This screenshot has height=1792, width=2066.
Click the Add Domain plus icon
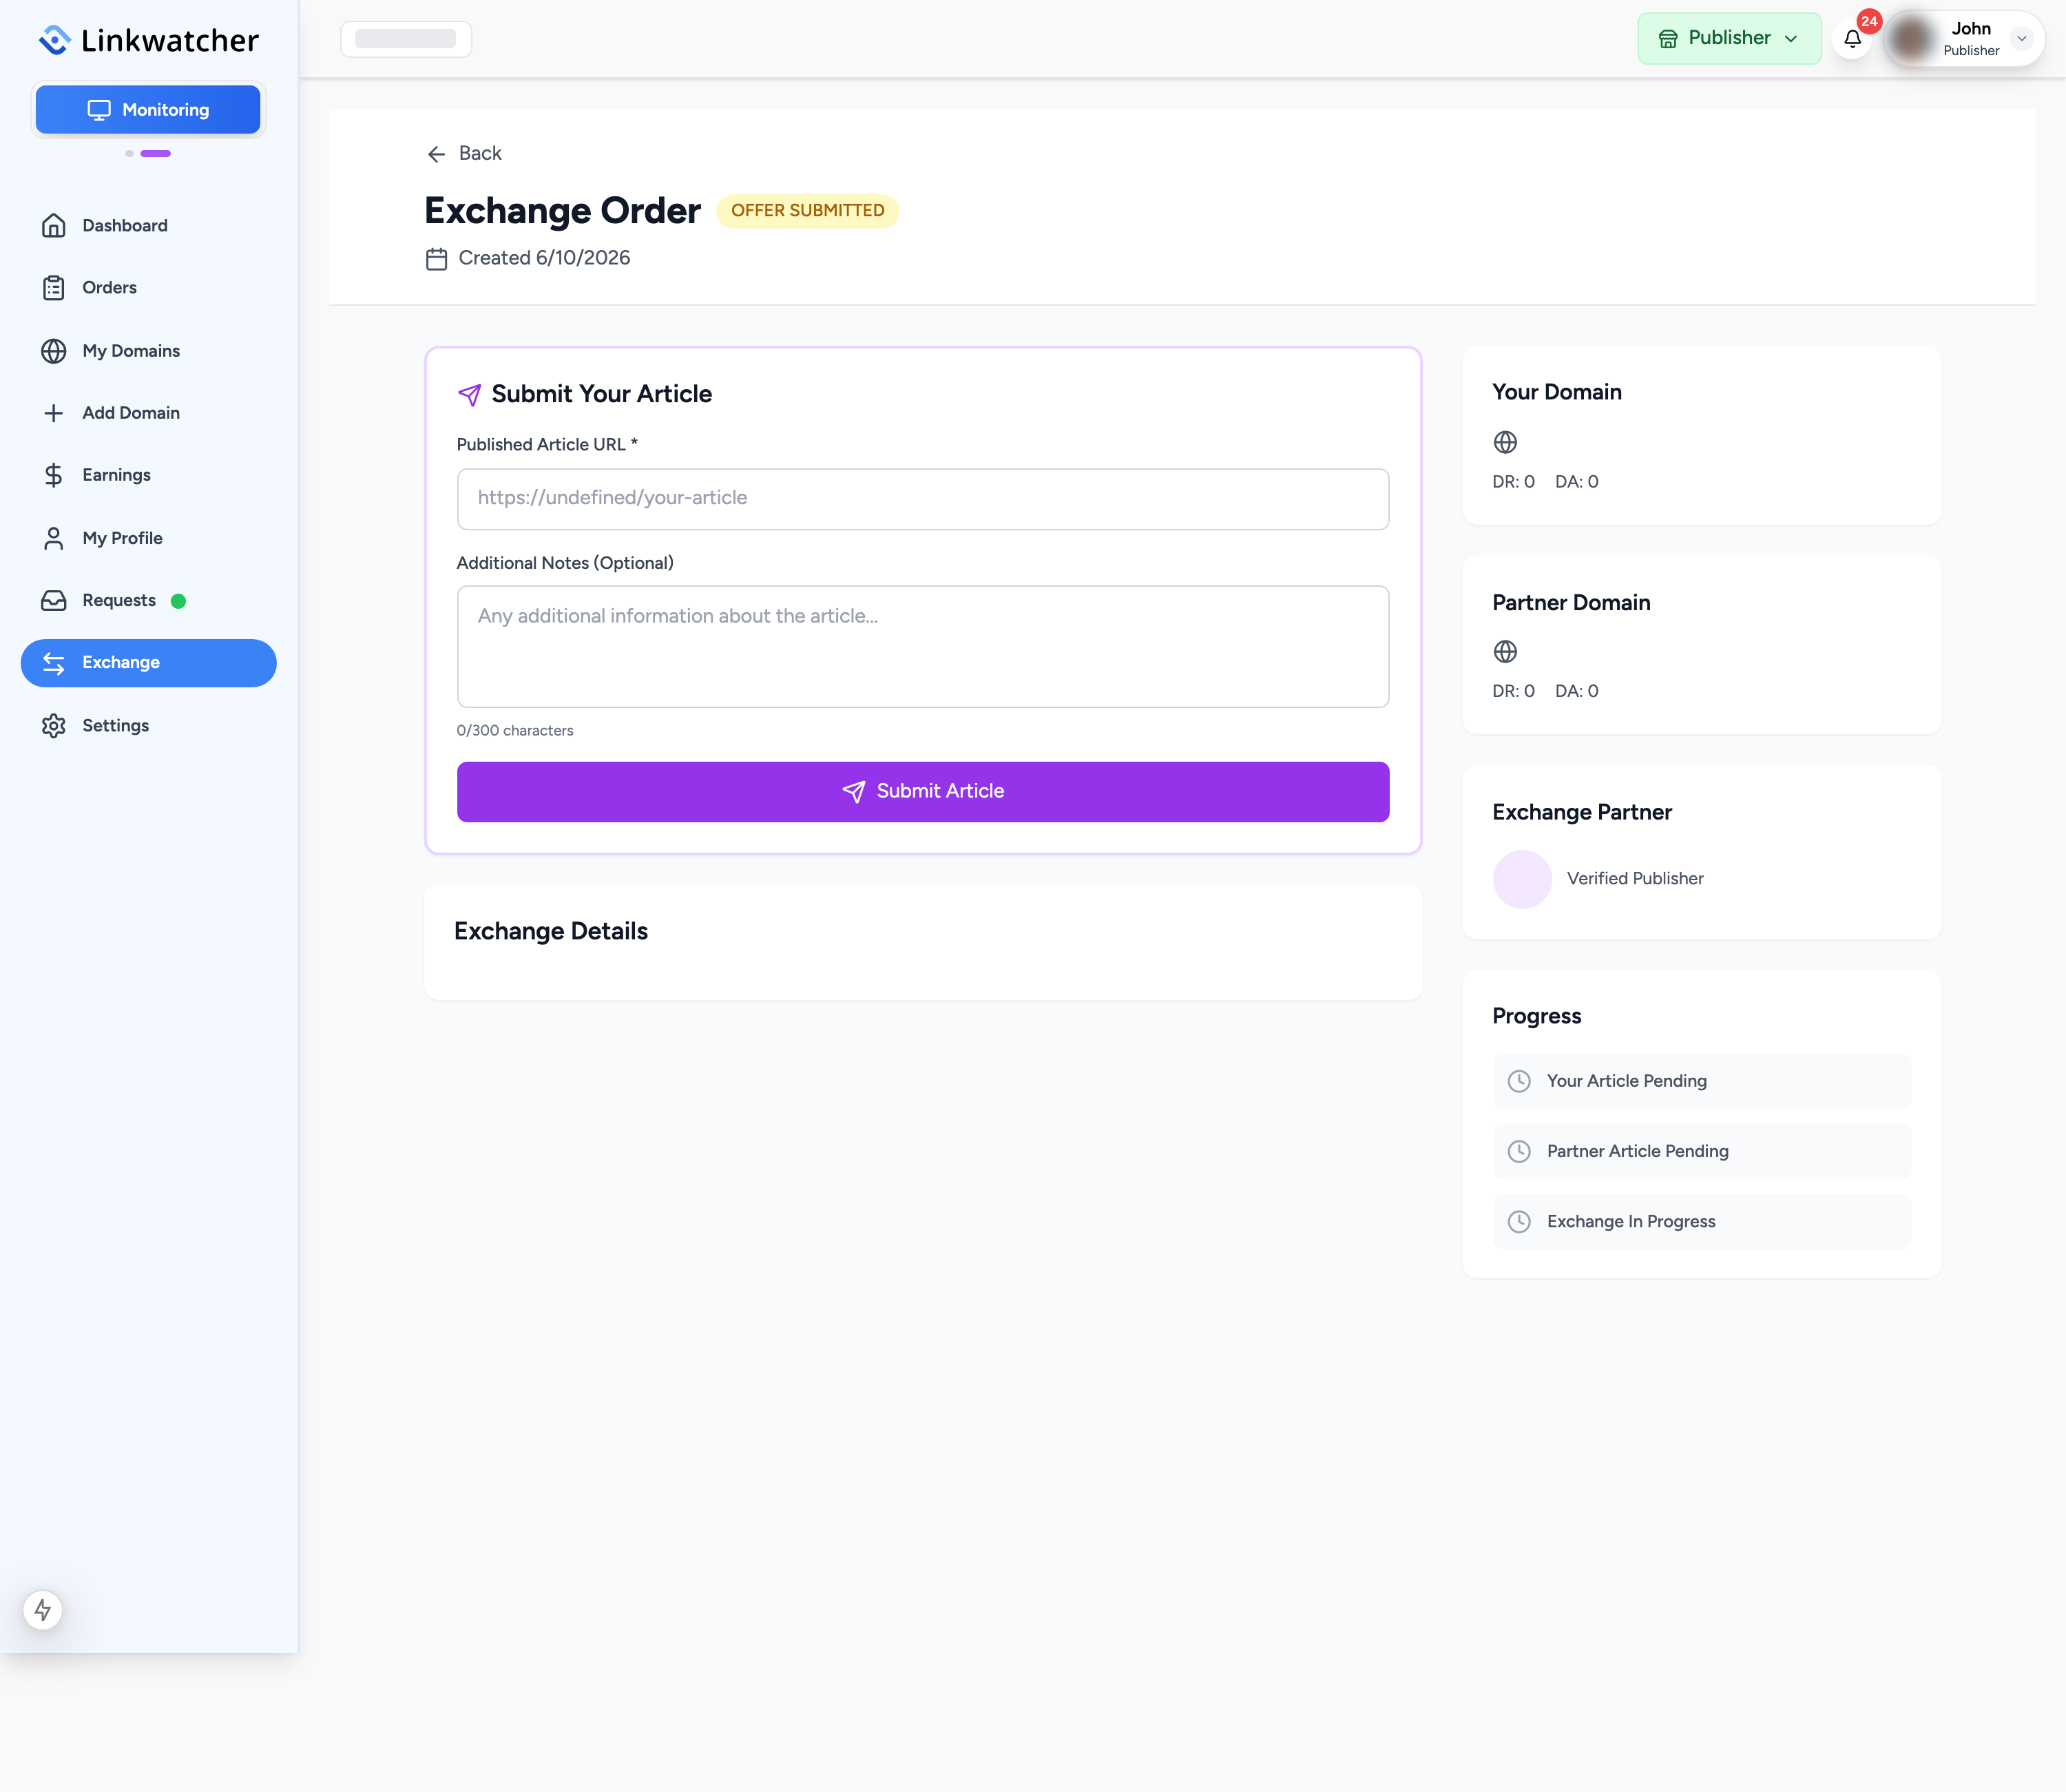pyautogui.click(x=54, y=413)
